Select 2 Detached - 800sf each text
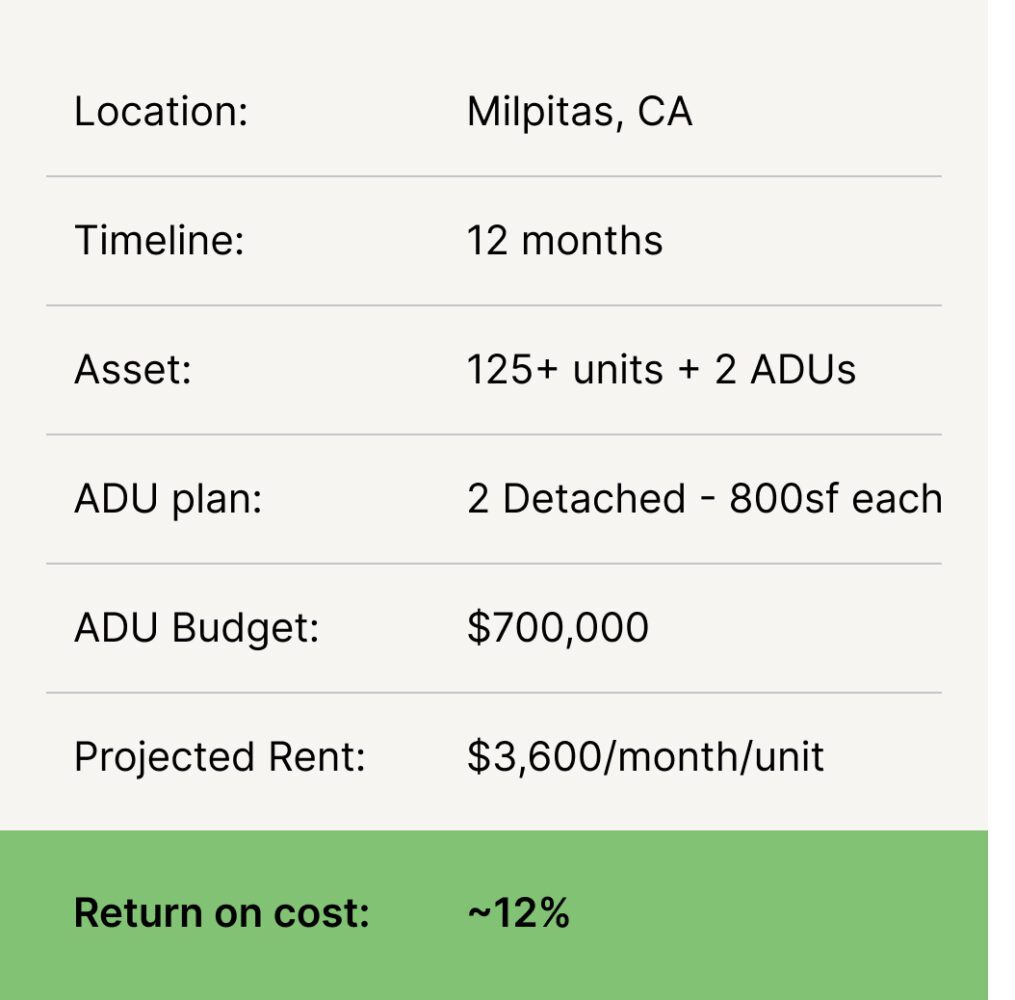Viewport: 1015px width, 1000px height. 704,498
